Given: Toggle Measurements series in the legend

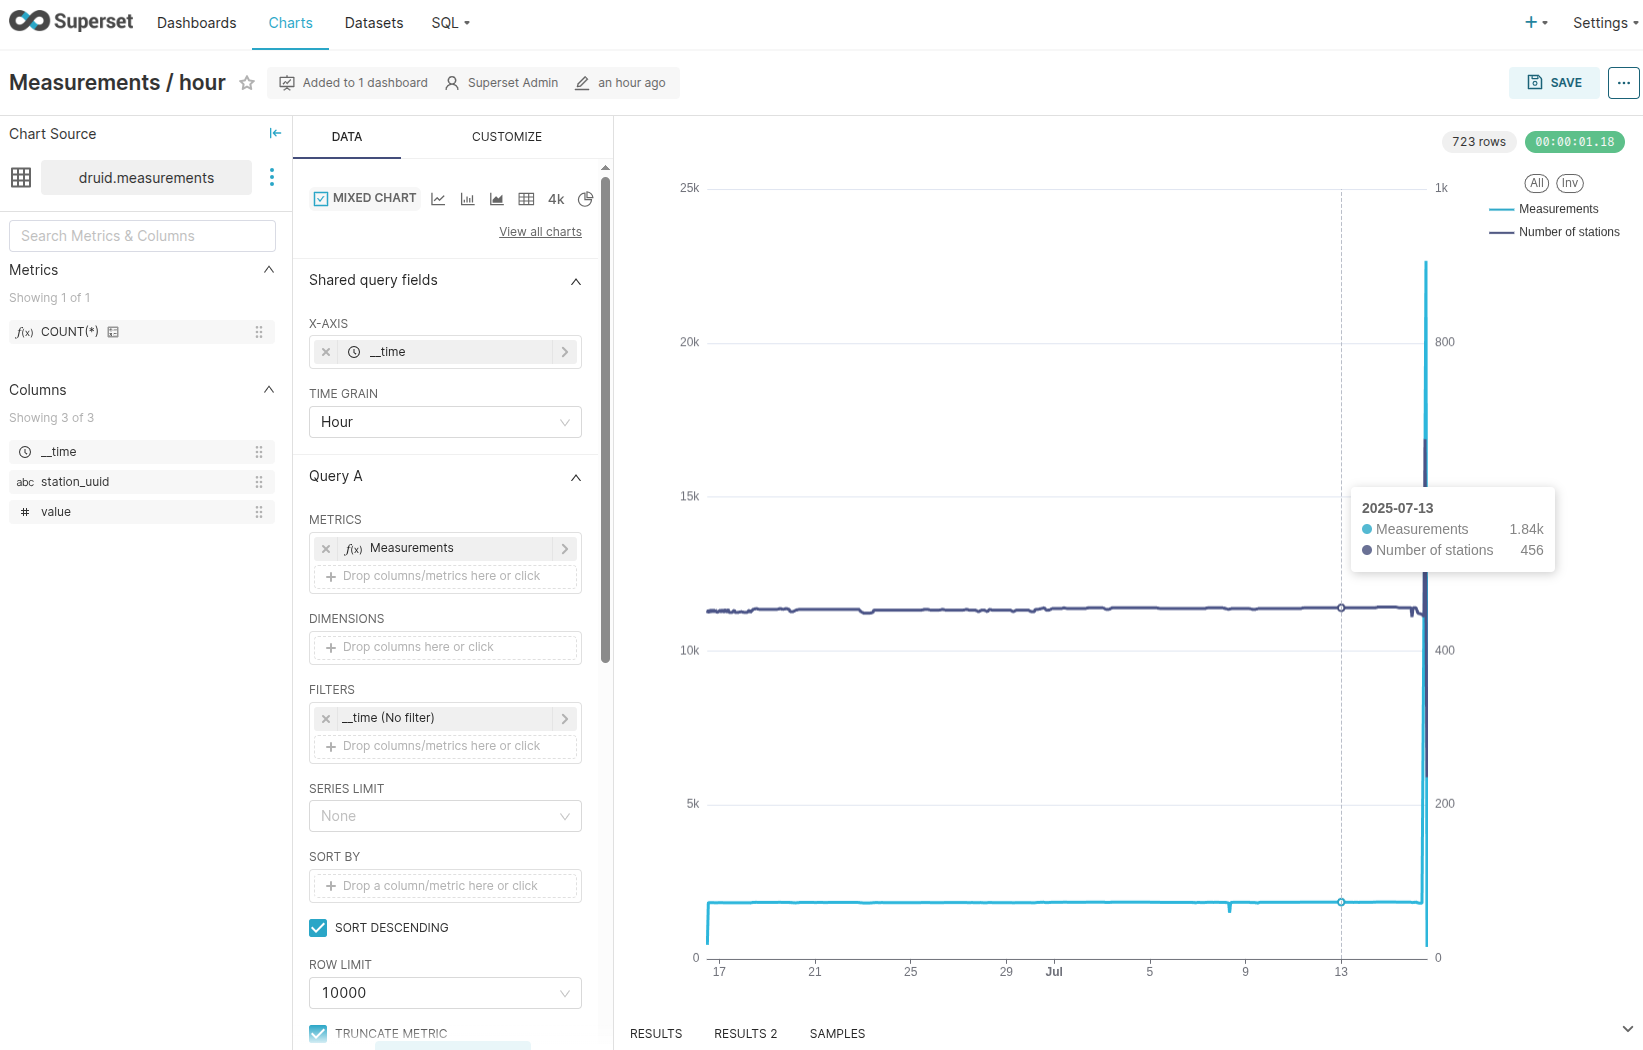Looking at the screenshot, I should [x=1557, y=209].
